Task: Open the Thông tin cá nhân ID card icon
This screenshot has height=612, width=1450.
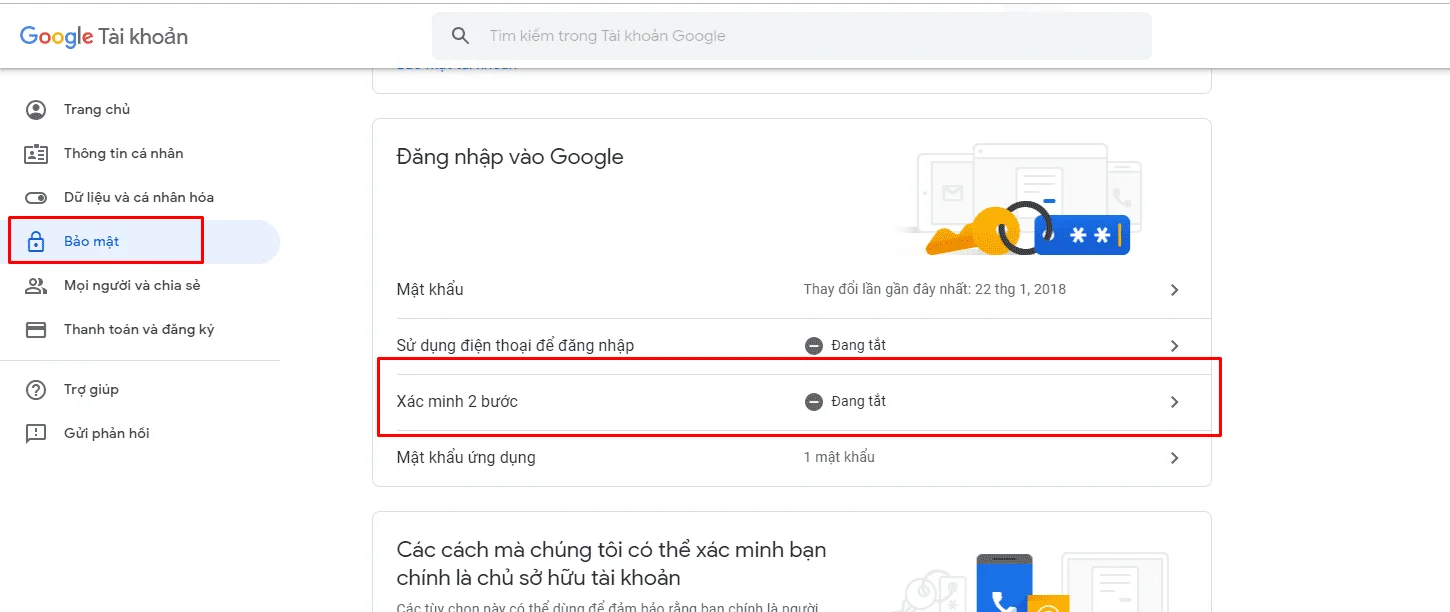Action: (x=36, y=154)
